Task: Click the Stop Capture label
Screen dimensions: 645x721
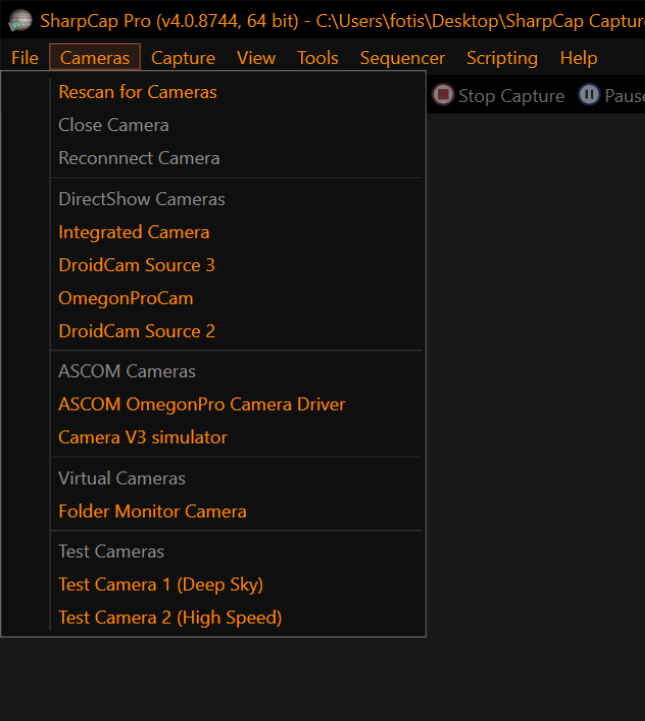Action: click(511, 96)
